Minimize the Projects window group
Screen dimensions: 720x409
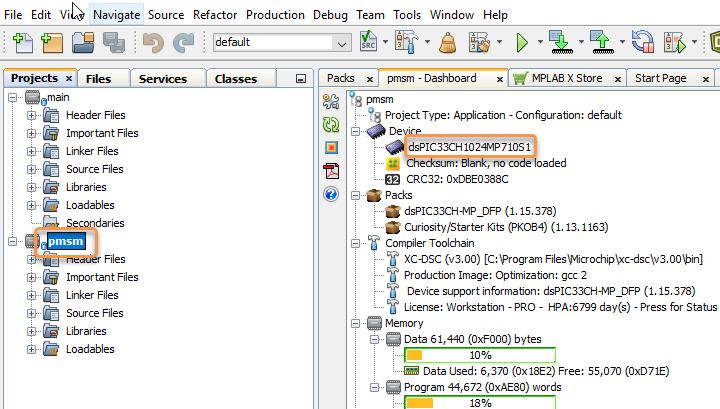tap(301, 79)
